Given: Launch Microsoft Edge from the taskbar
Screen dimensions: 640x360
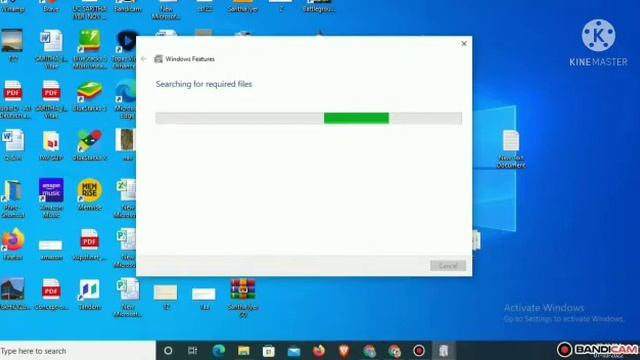Looking at the screenshot, I should pyautogui.click(x=219, y=351).
